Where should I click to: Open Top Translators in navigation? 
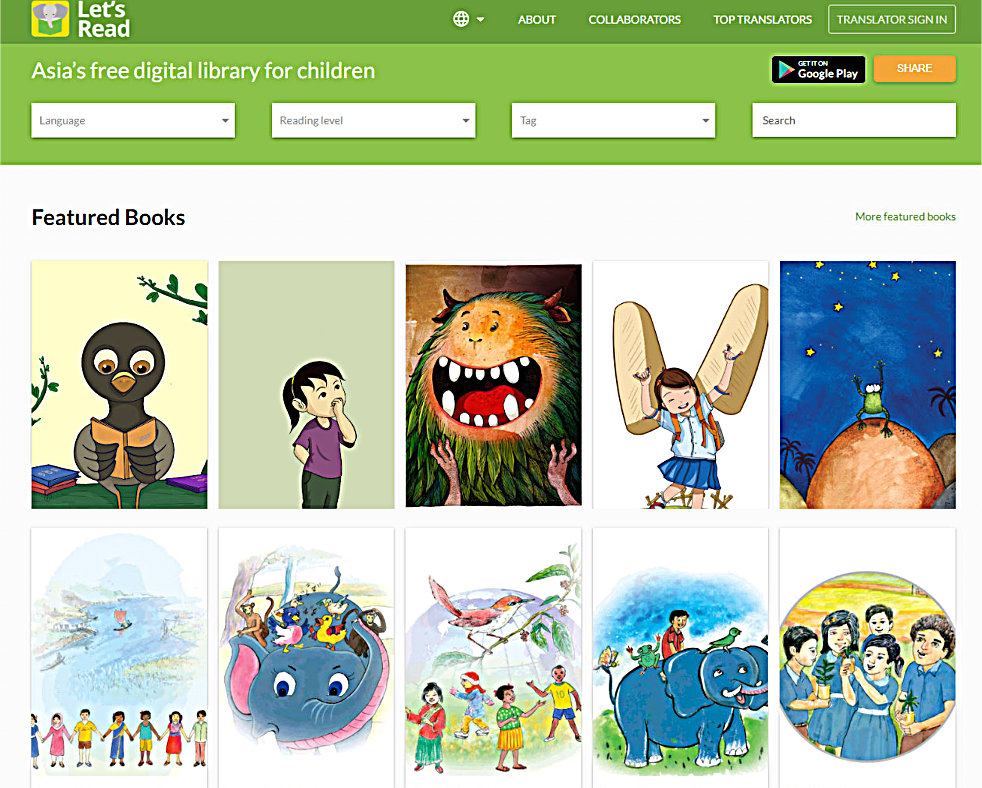pos(762,20)
